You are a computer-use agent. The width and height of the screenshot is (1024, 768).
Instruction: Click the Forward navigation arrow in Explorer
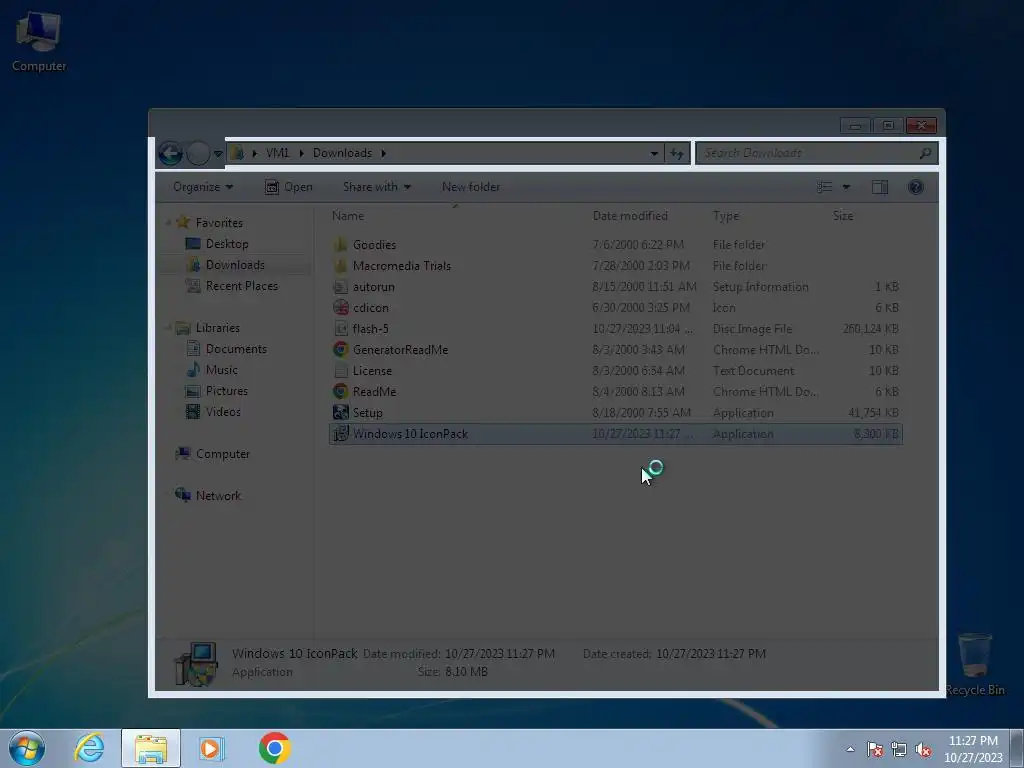point(198,153)
